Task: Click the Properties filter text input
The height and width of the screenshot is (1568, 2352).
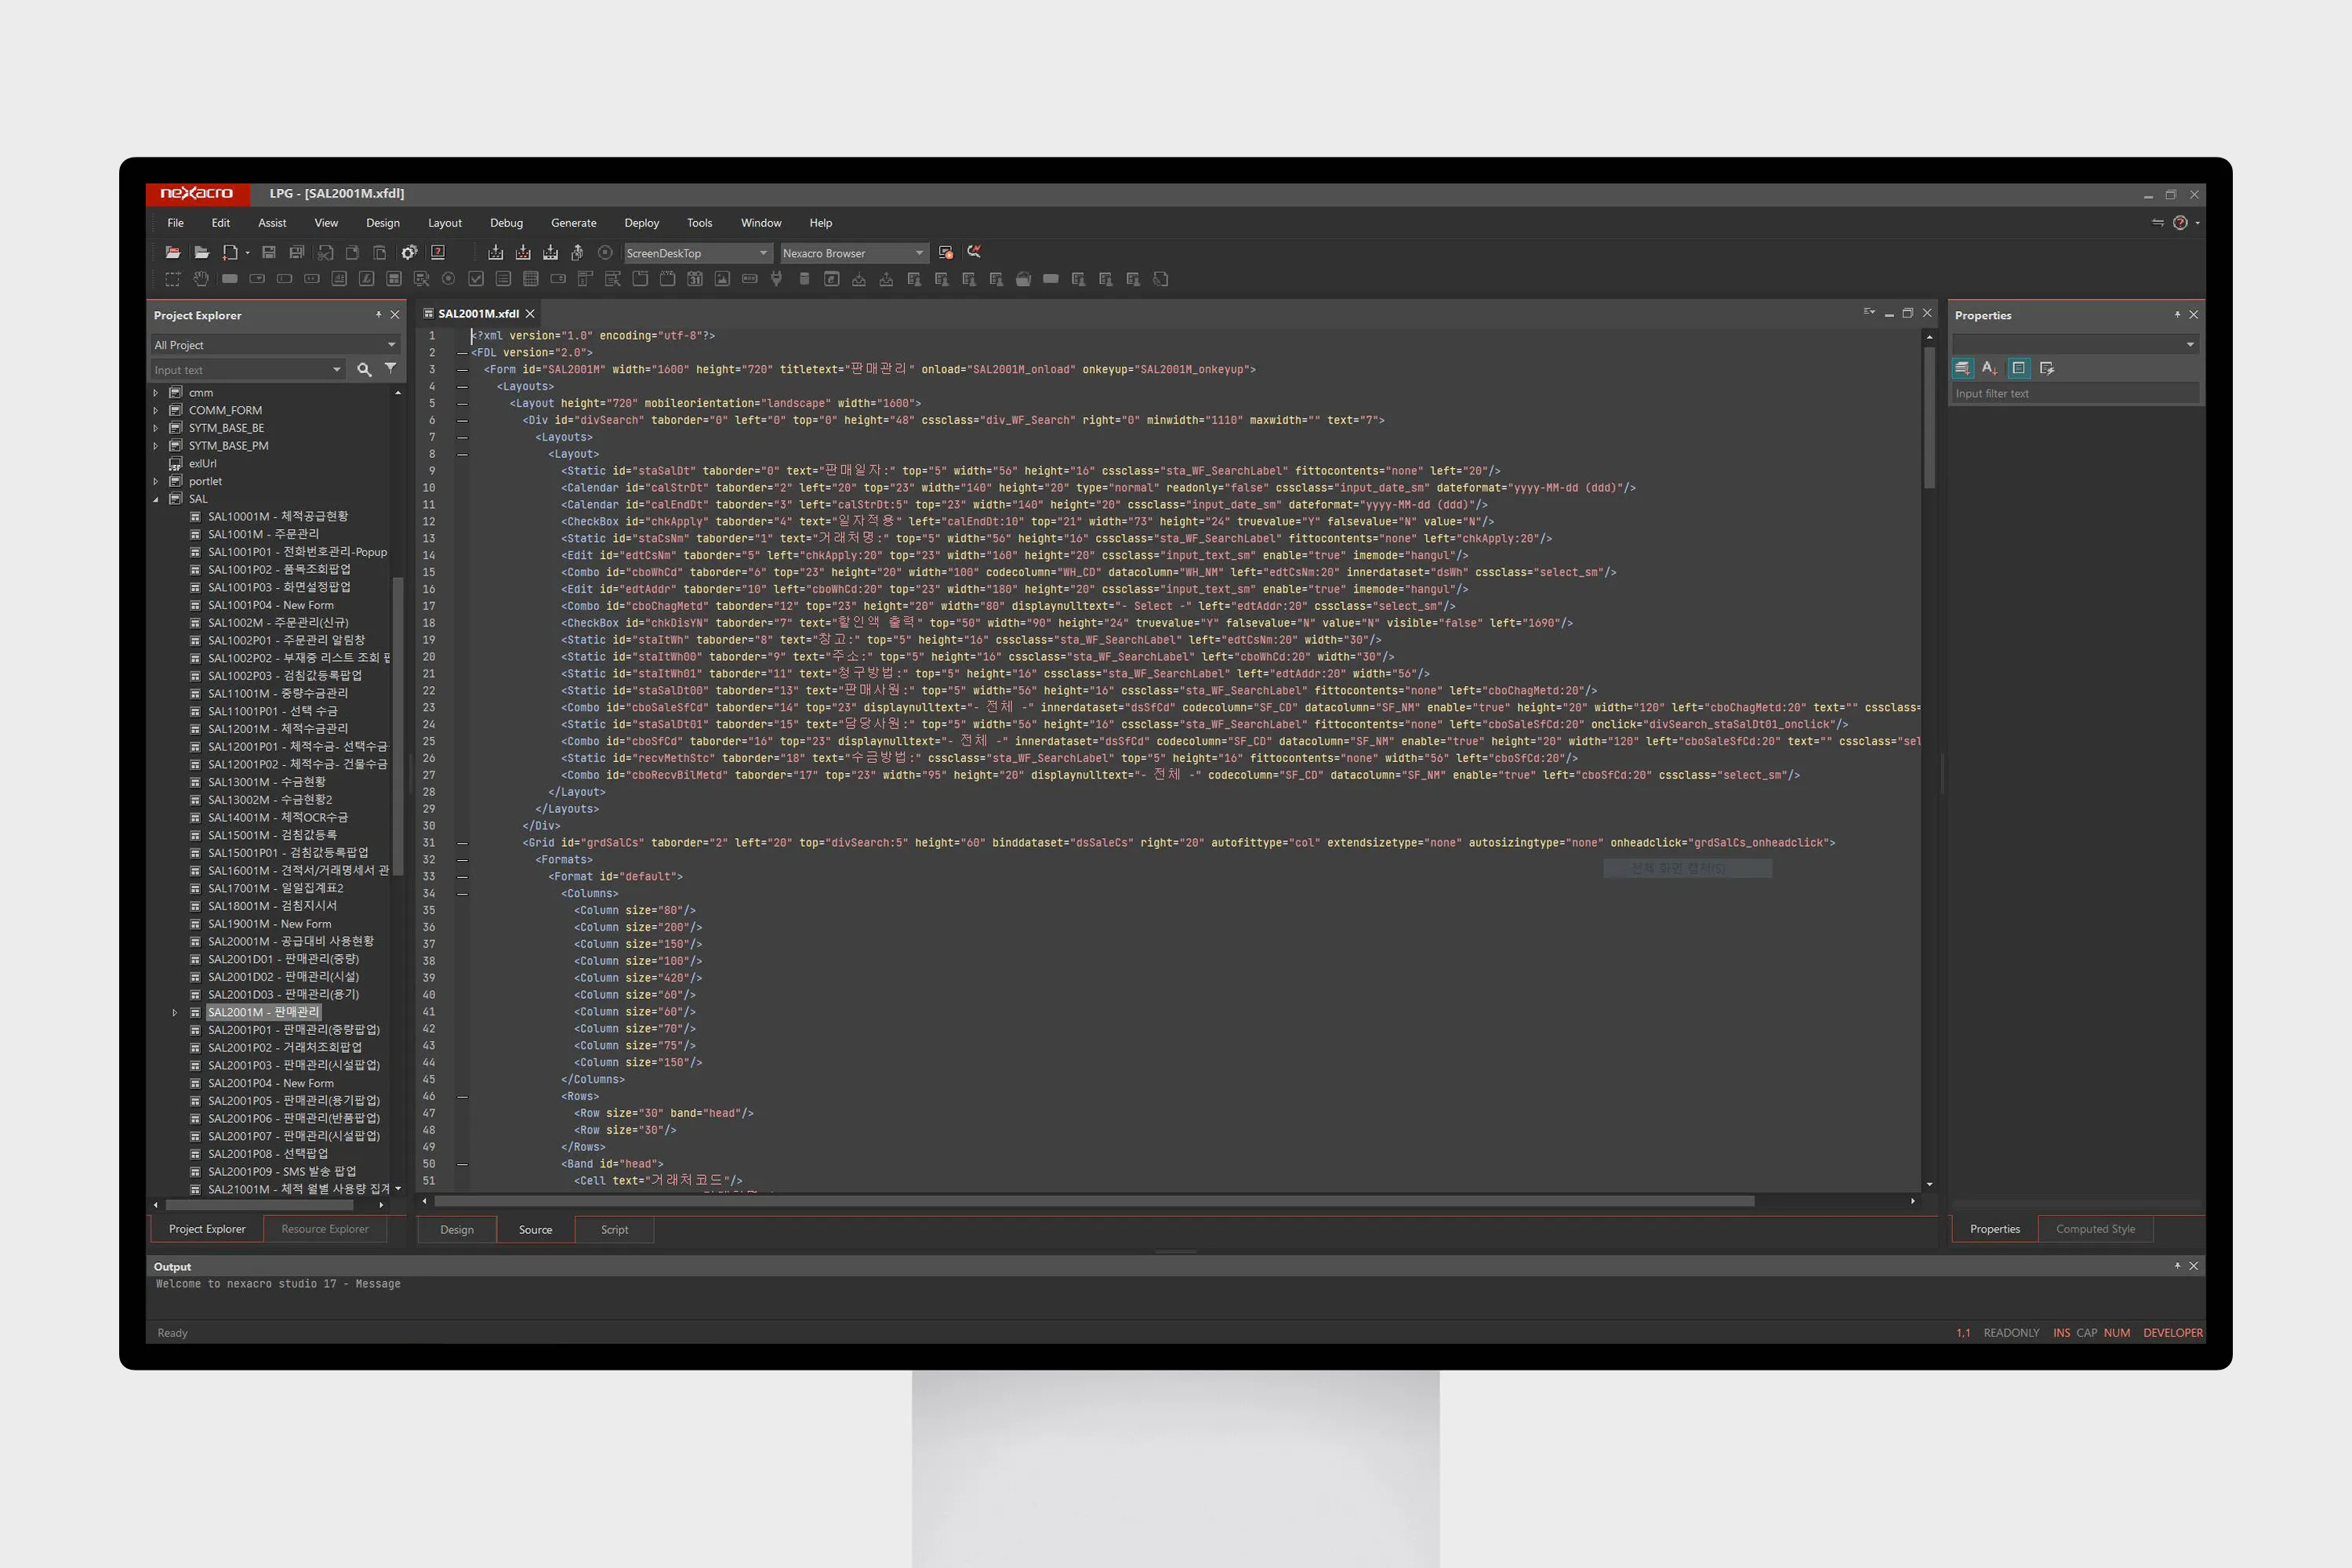Action: pos(2074,394)
